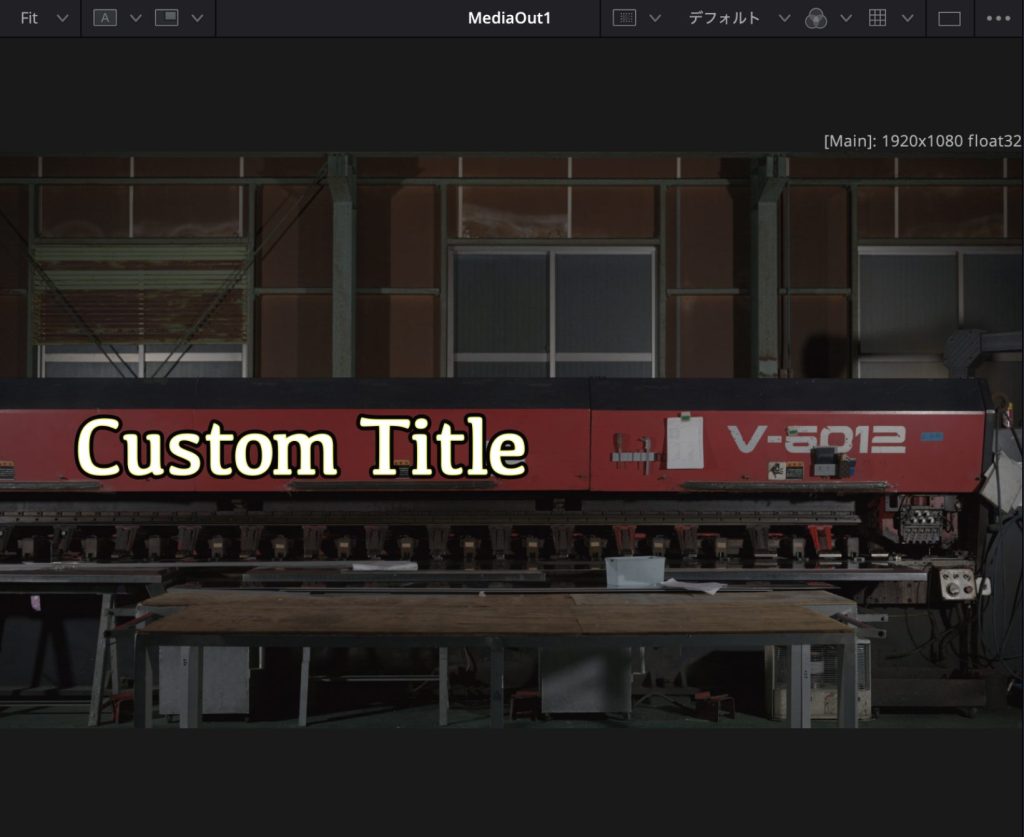Click the color channels circles icon
Viewport: 1024px width, 837px height.
816,18
